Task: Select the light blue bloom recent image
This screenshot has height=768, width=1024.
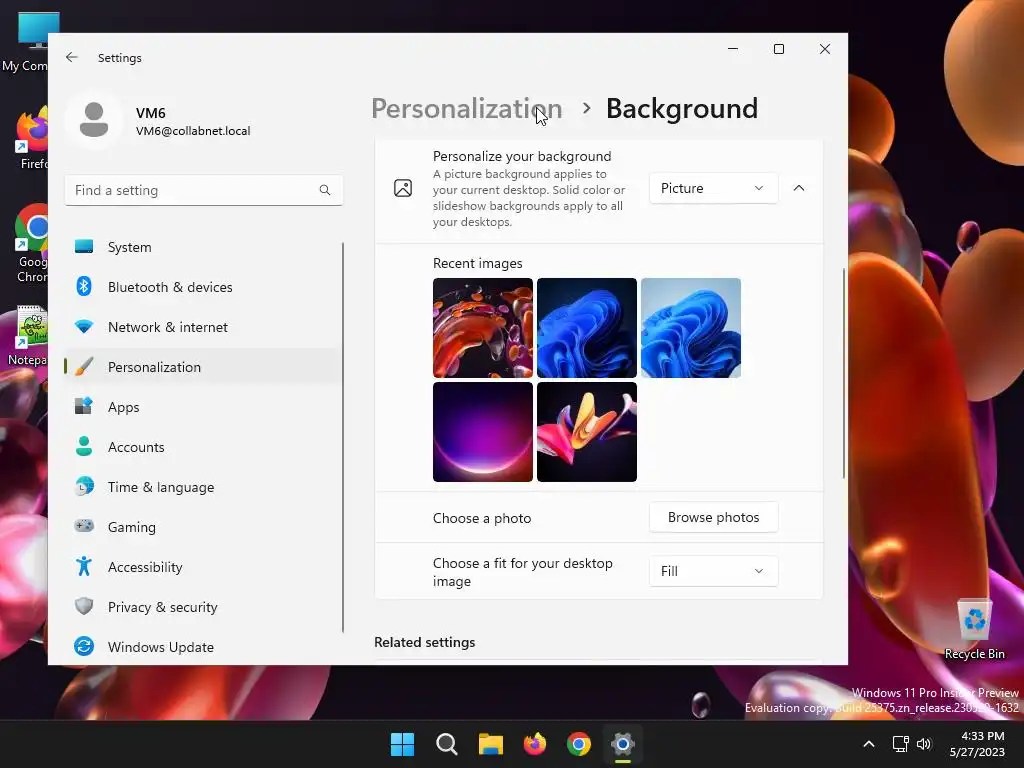Action: 691,328
